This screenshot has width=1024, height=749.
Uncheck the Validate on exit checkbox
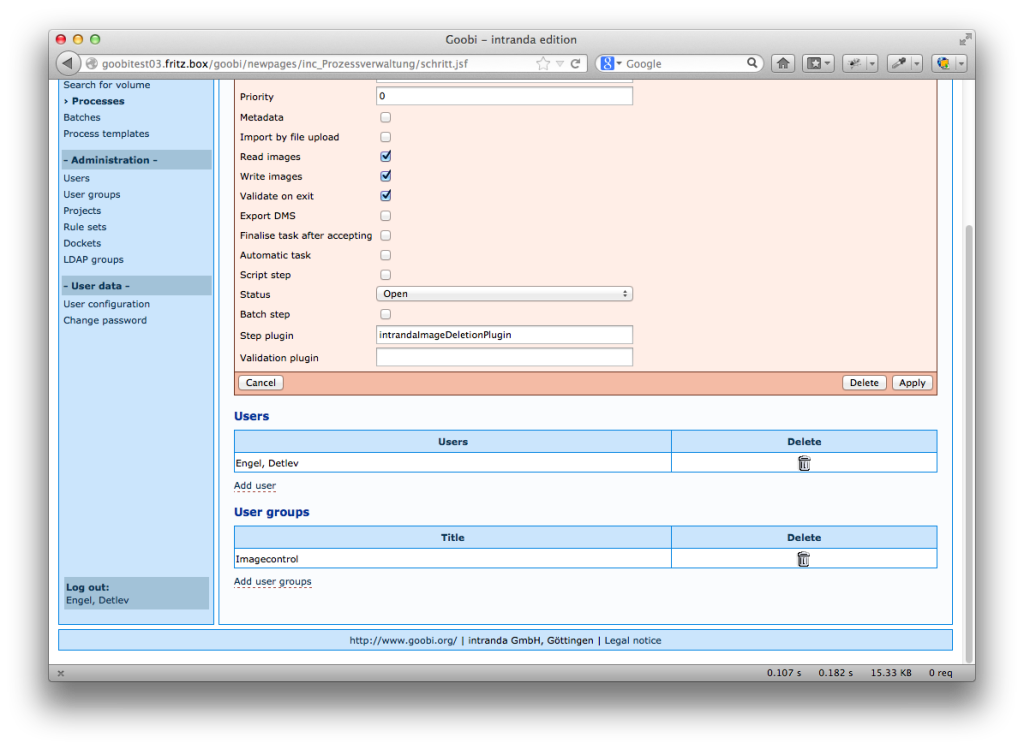pos(385,195)
